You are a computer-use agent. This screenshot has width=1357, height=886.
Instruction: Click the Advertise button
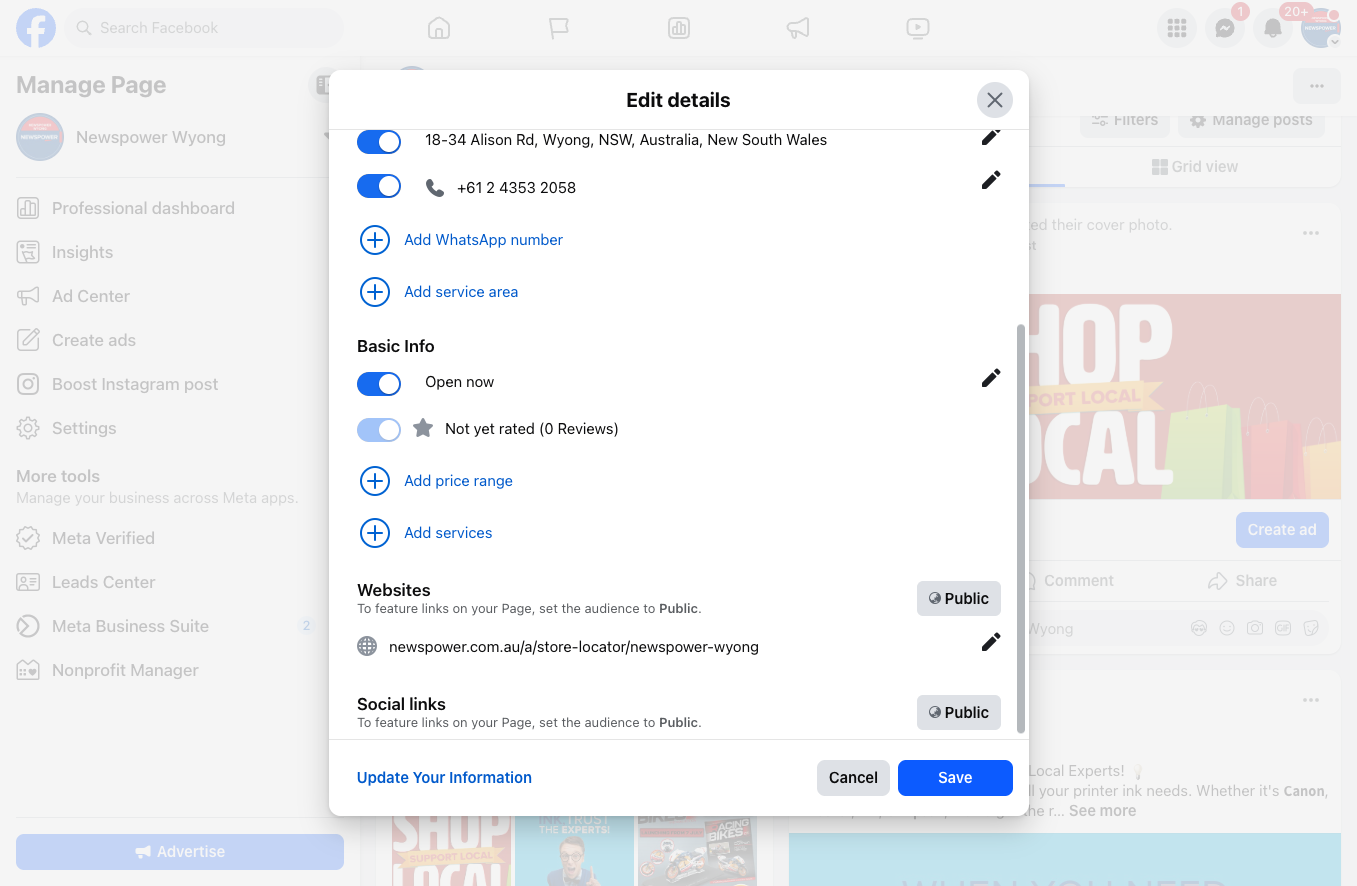[180, 852]
